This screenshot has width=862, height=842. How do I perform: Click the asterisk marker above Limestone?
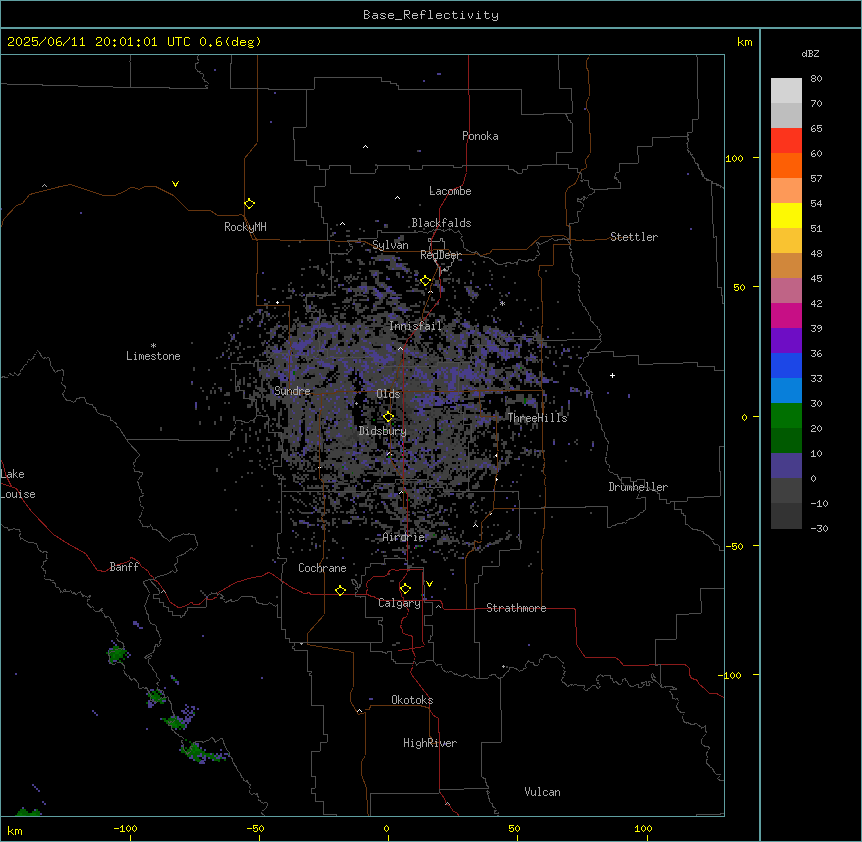click(153, 346)
